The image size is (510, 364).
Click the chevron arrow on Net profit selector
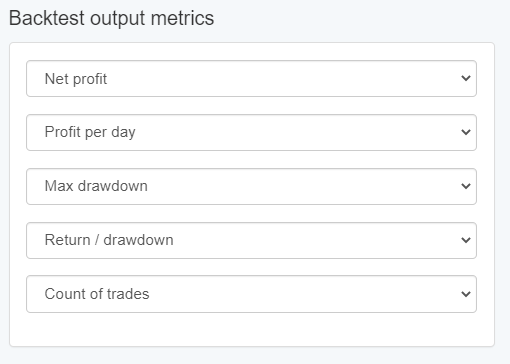(x=466, y=78)
